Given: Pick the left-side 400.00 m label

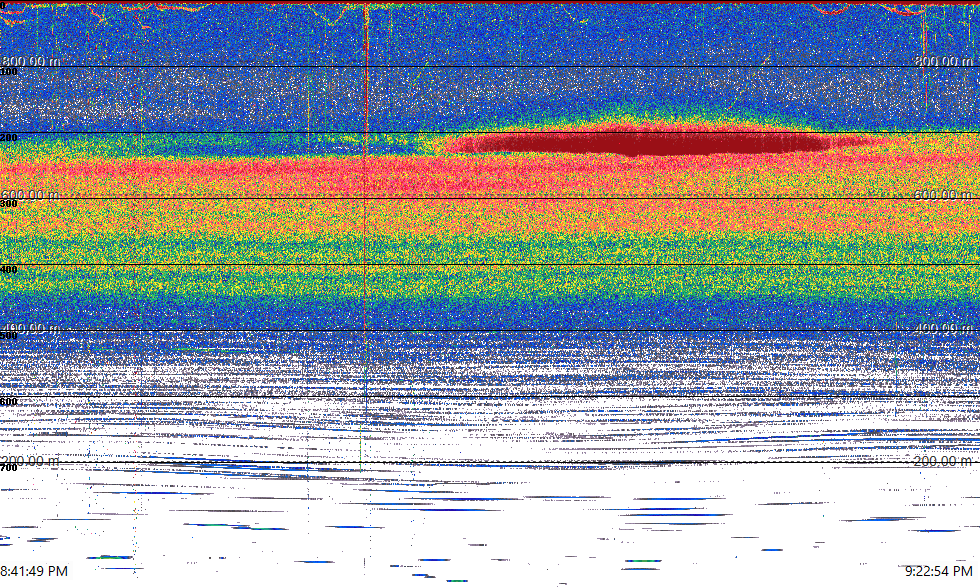Looking at the screenshot, I should pos(31,328).
